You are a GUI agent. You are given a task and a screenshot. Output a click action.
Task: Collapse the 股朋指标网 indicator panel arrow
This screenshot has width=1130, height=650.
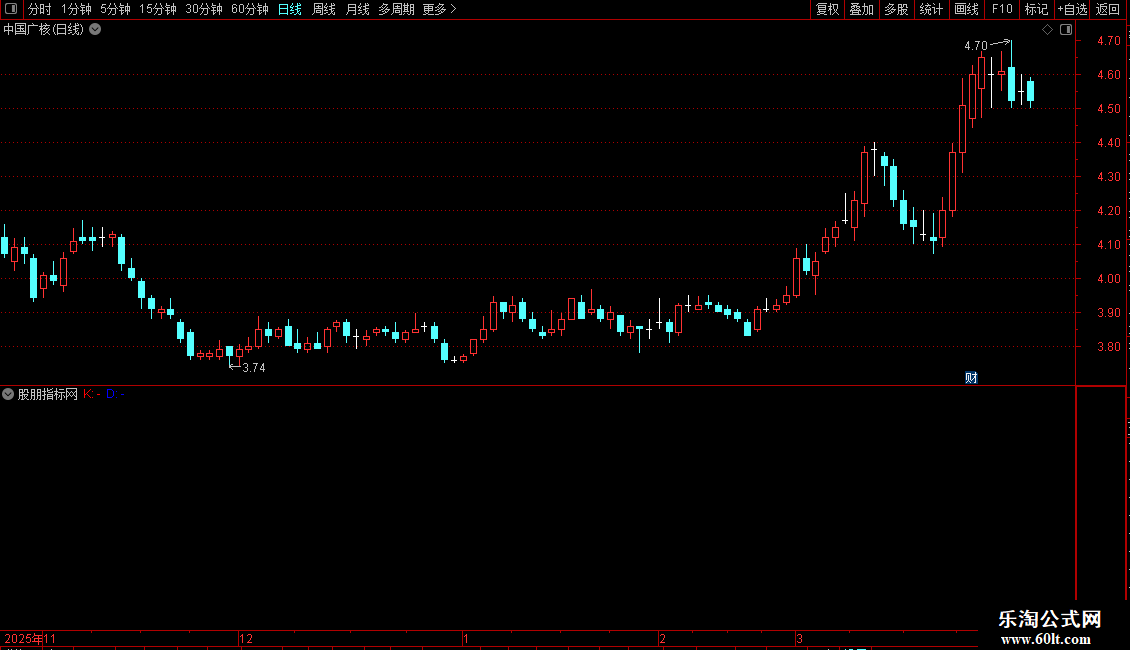(x=8, y=394)
